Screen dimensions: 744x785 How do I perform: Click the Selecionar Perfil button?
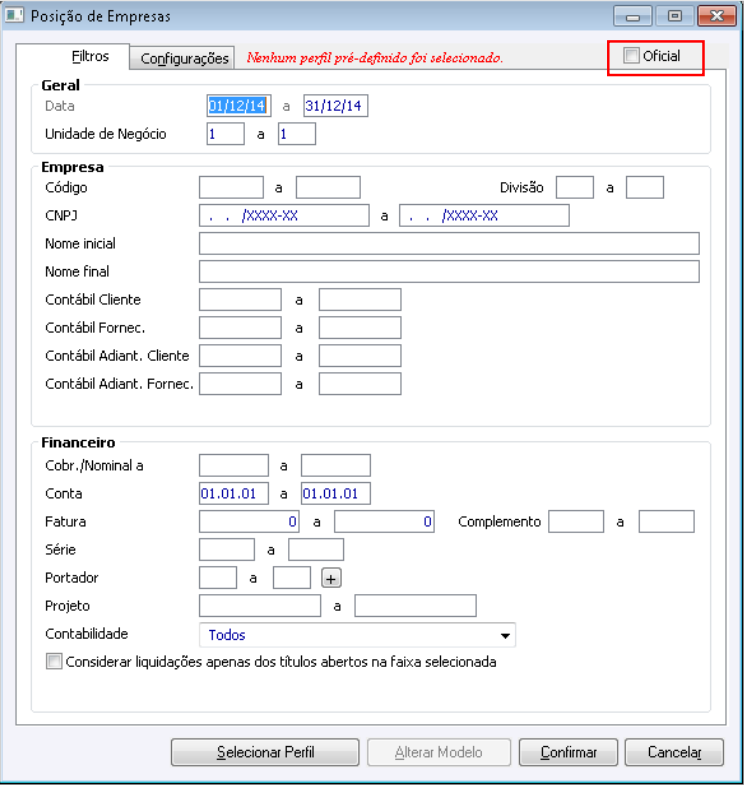tap(265, 752)
